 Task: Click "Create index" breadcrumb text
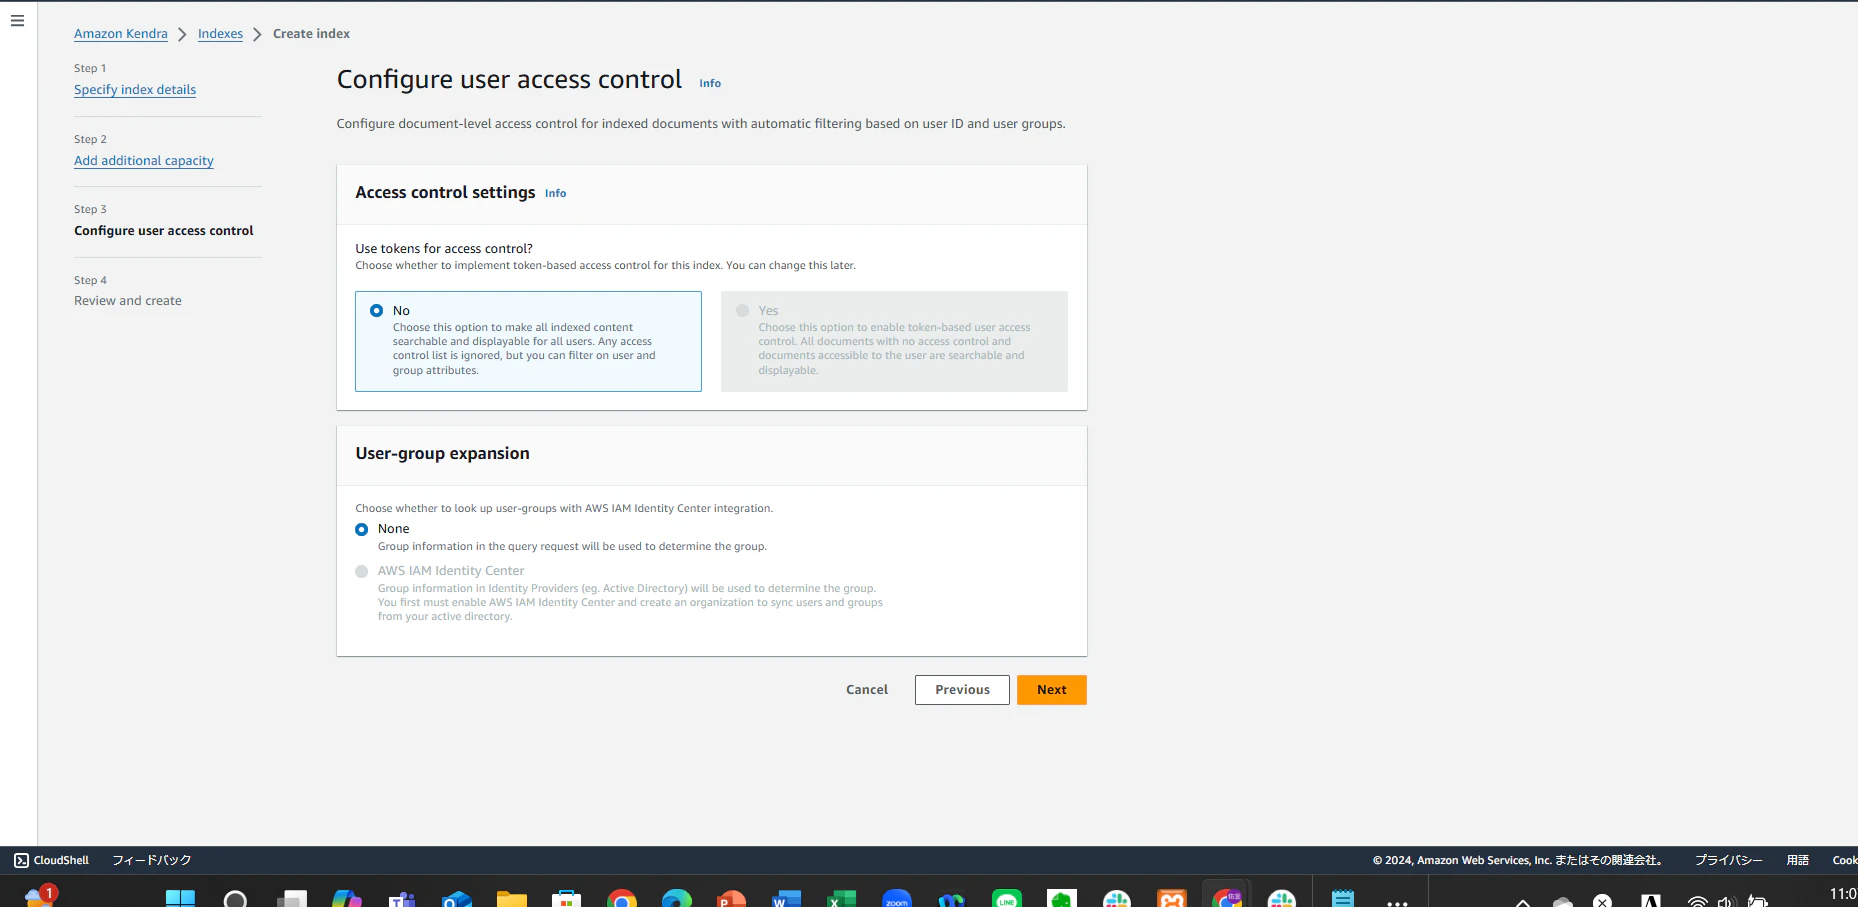click(312, 34)
